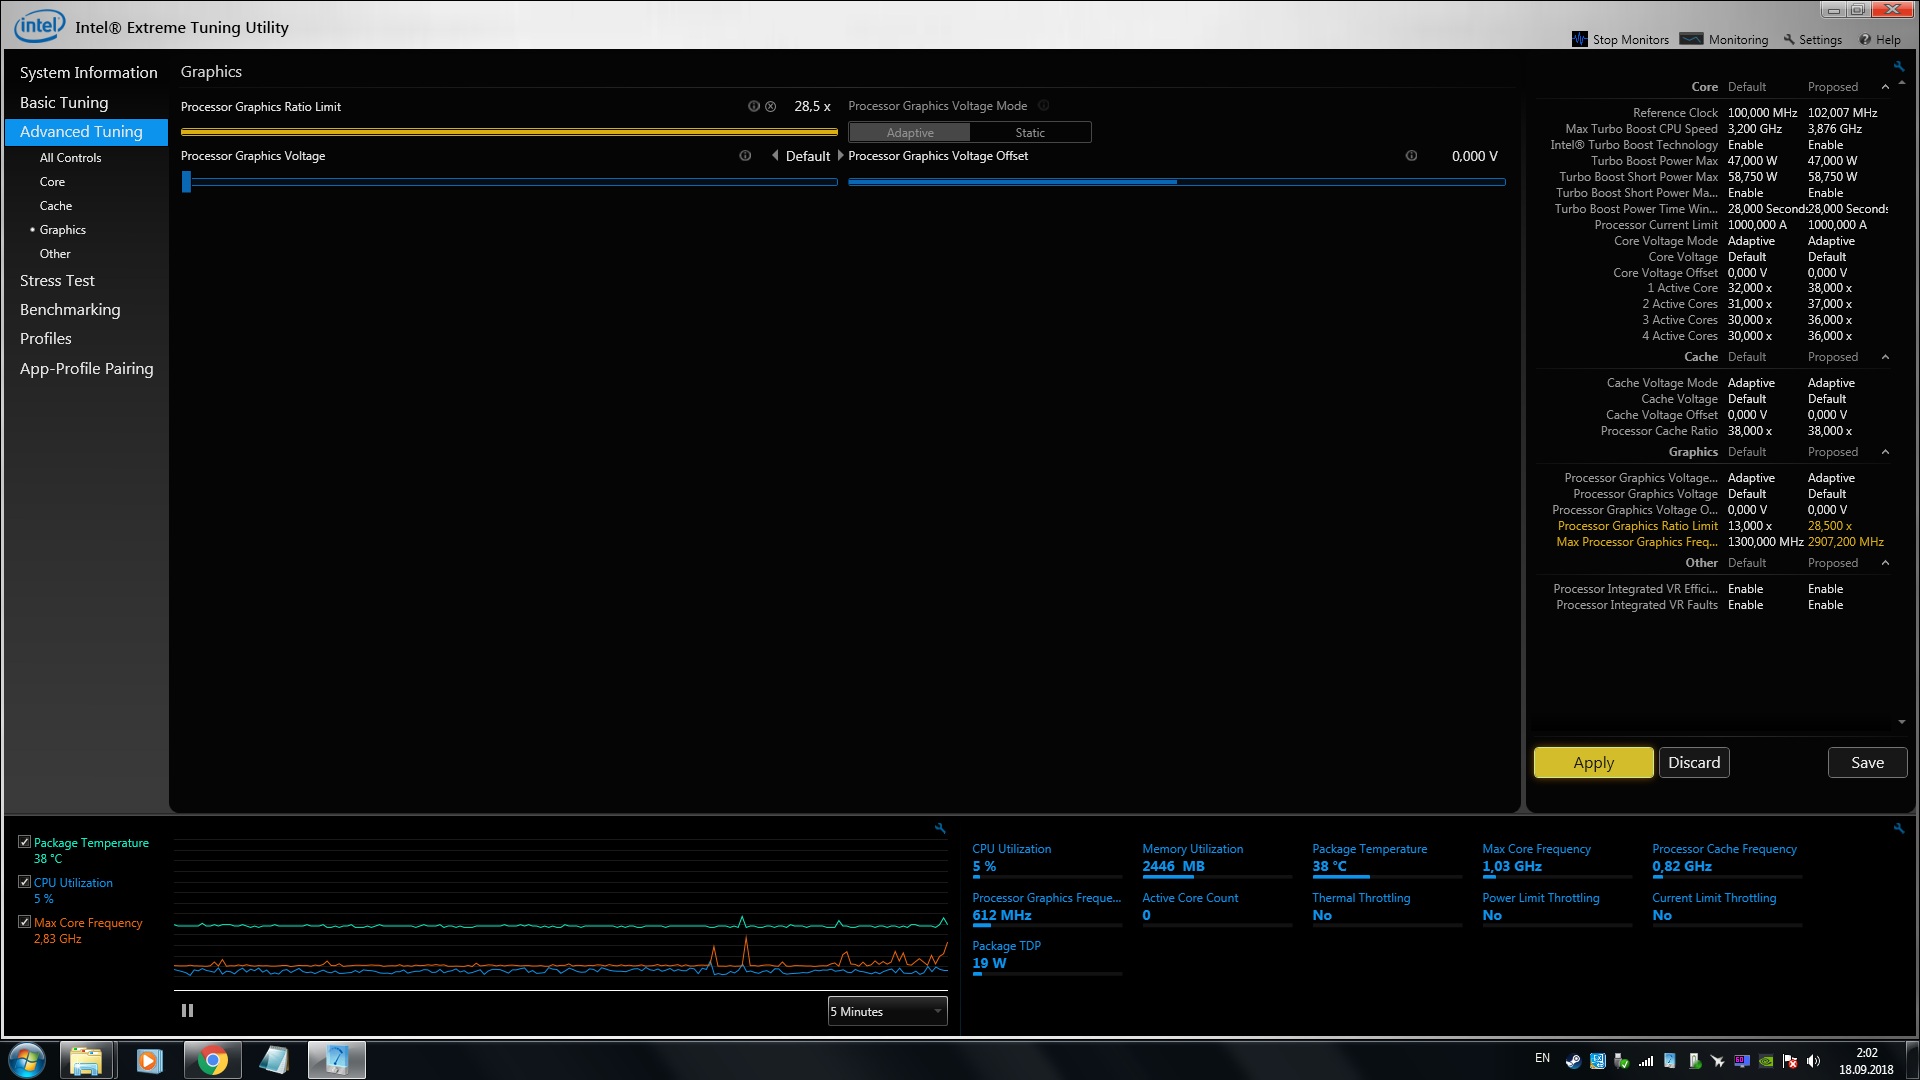Select Cache tuning subsection
The width and height of the screenshot is (1920, 1080).
tap(56, 206)
